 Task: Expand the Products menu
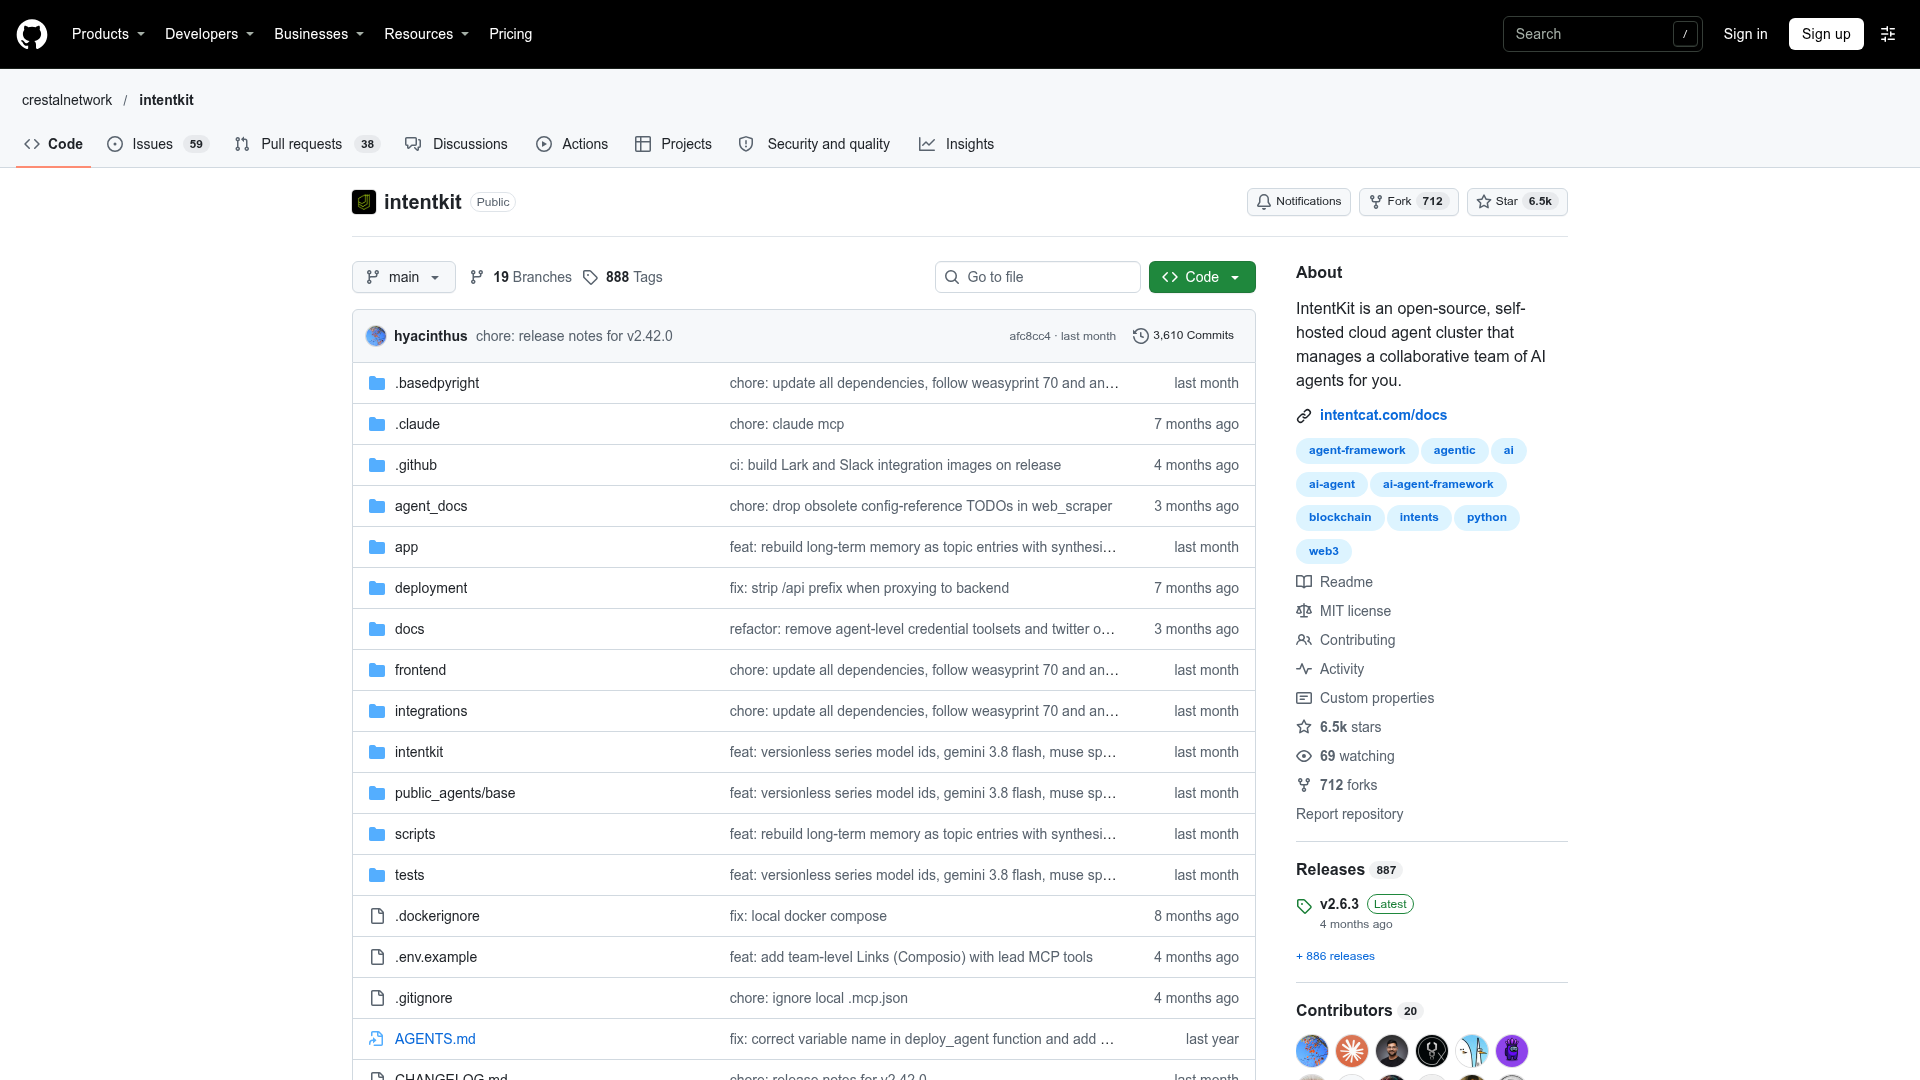108,34
